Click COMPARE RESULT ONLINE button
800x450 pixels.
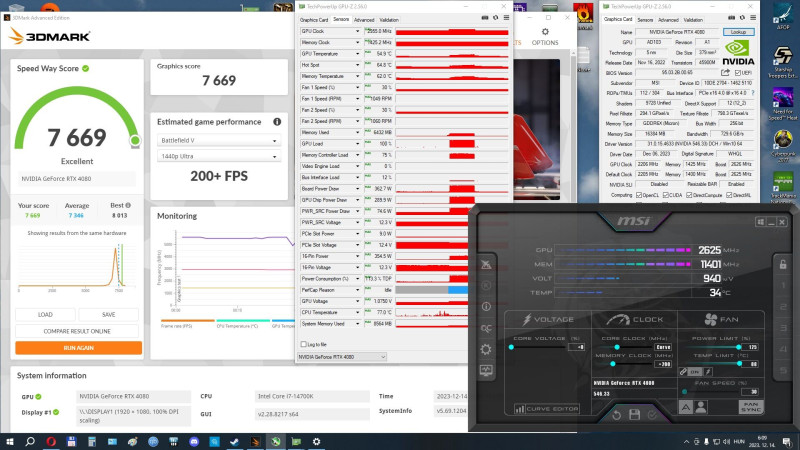coord(77,331)
